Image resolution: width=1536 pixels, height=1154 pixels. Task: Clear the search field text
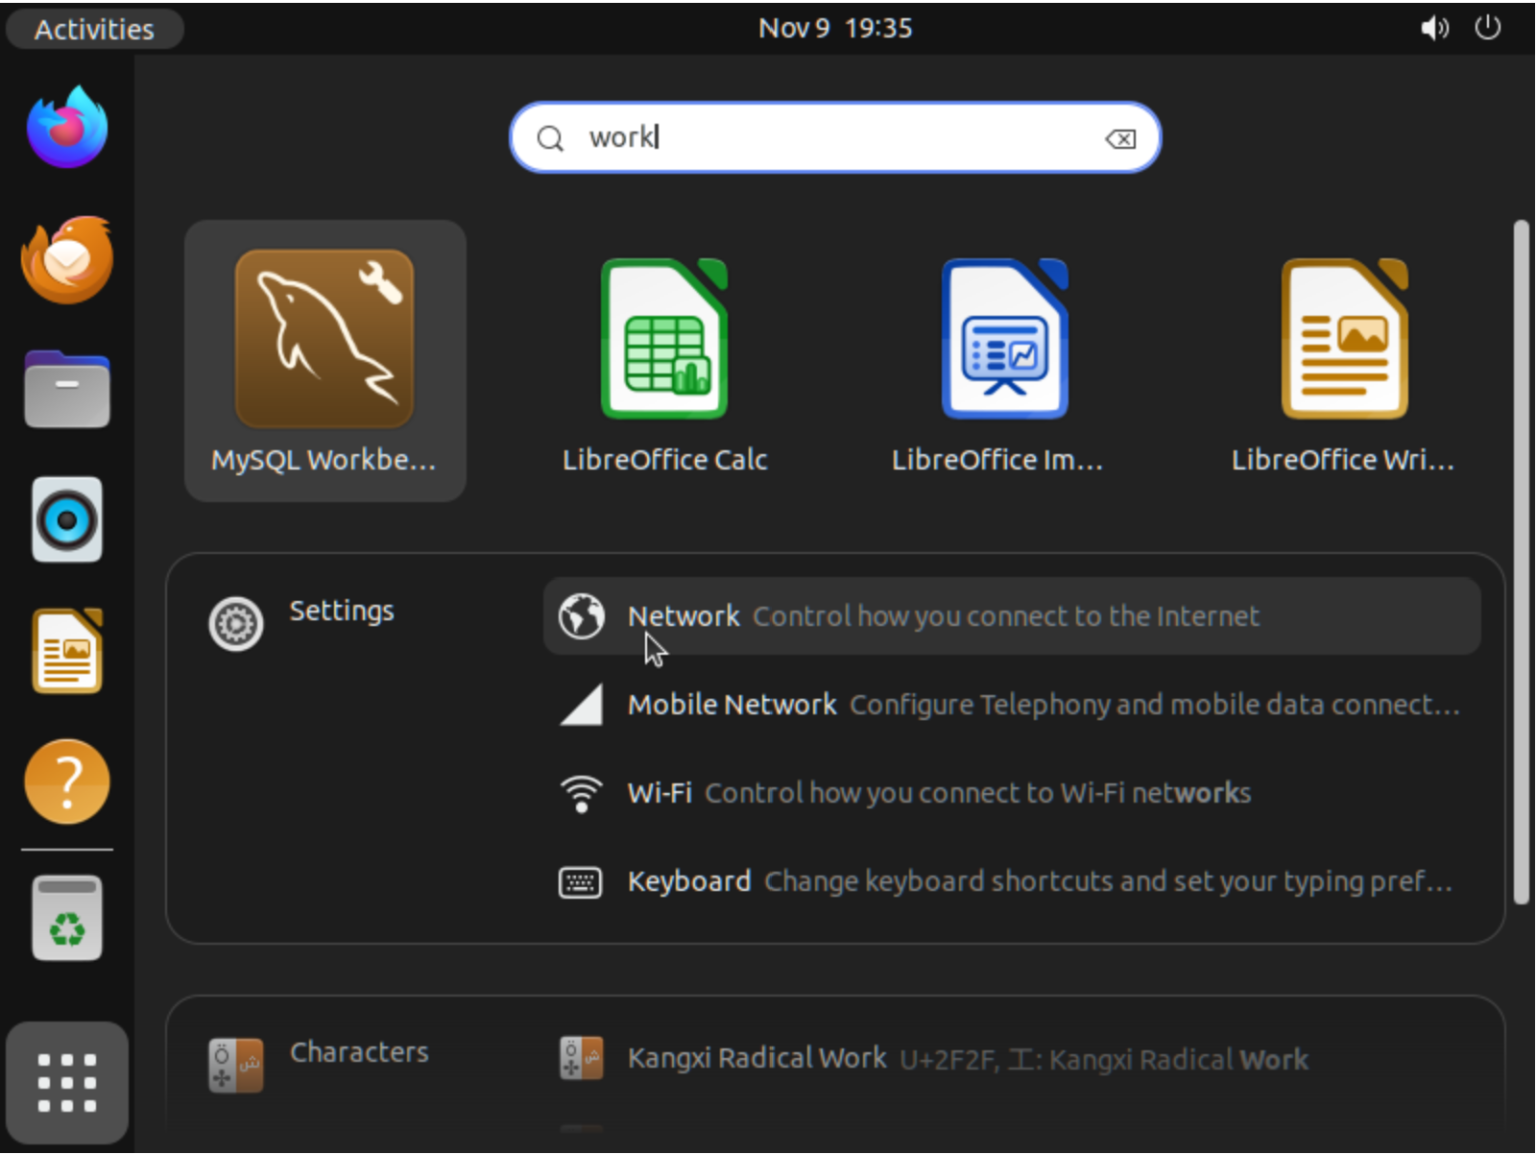(1120, 138)
